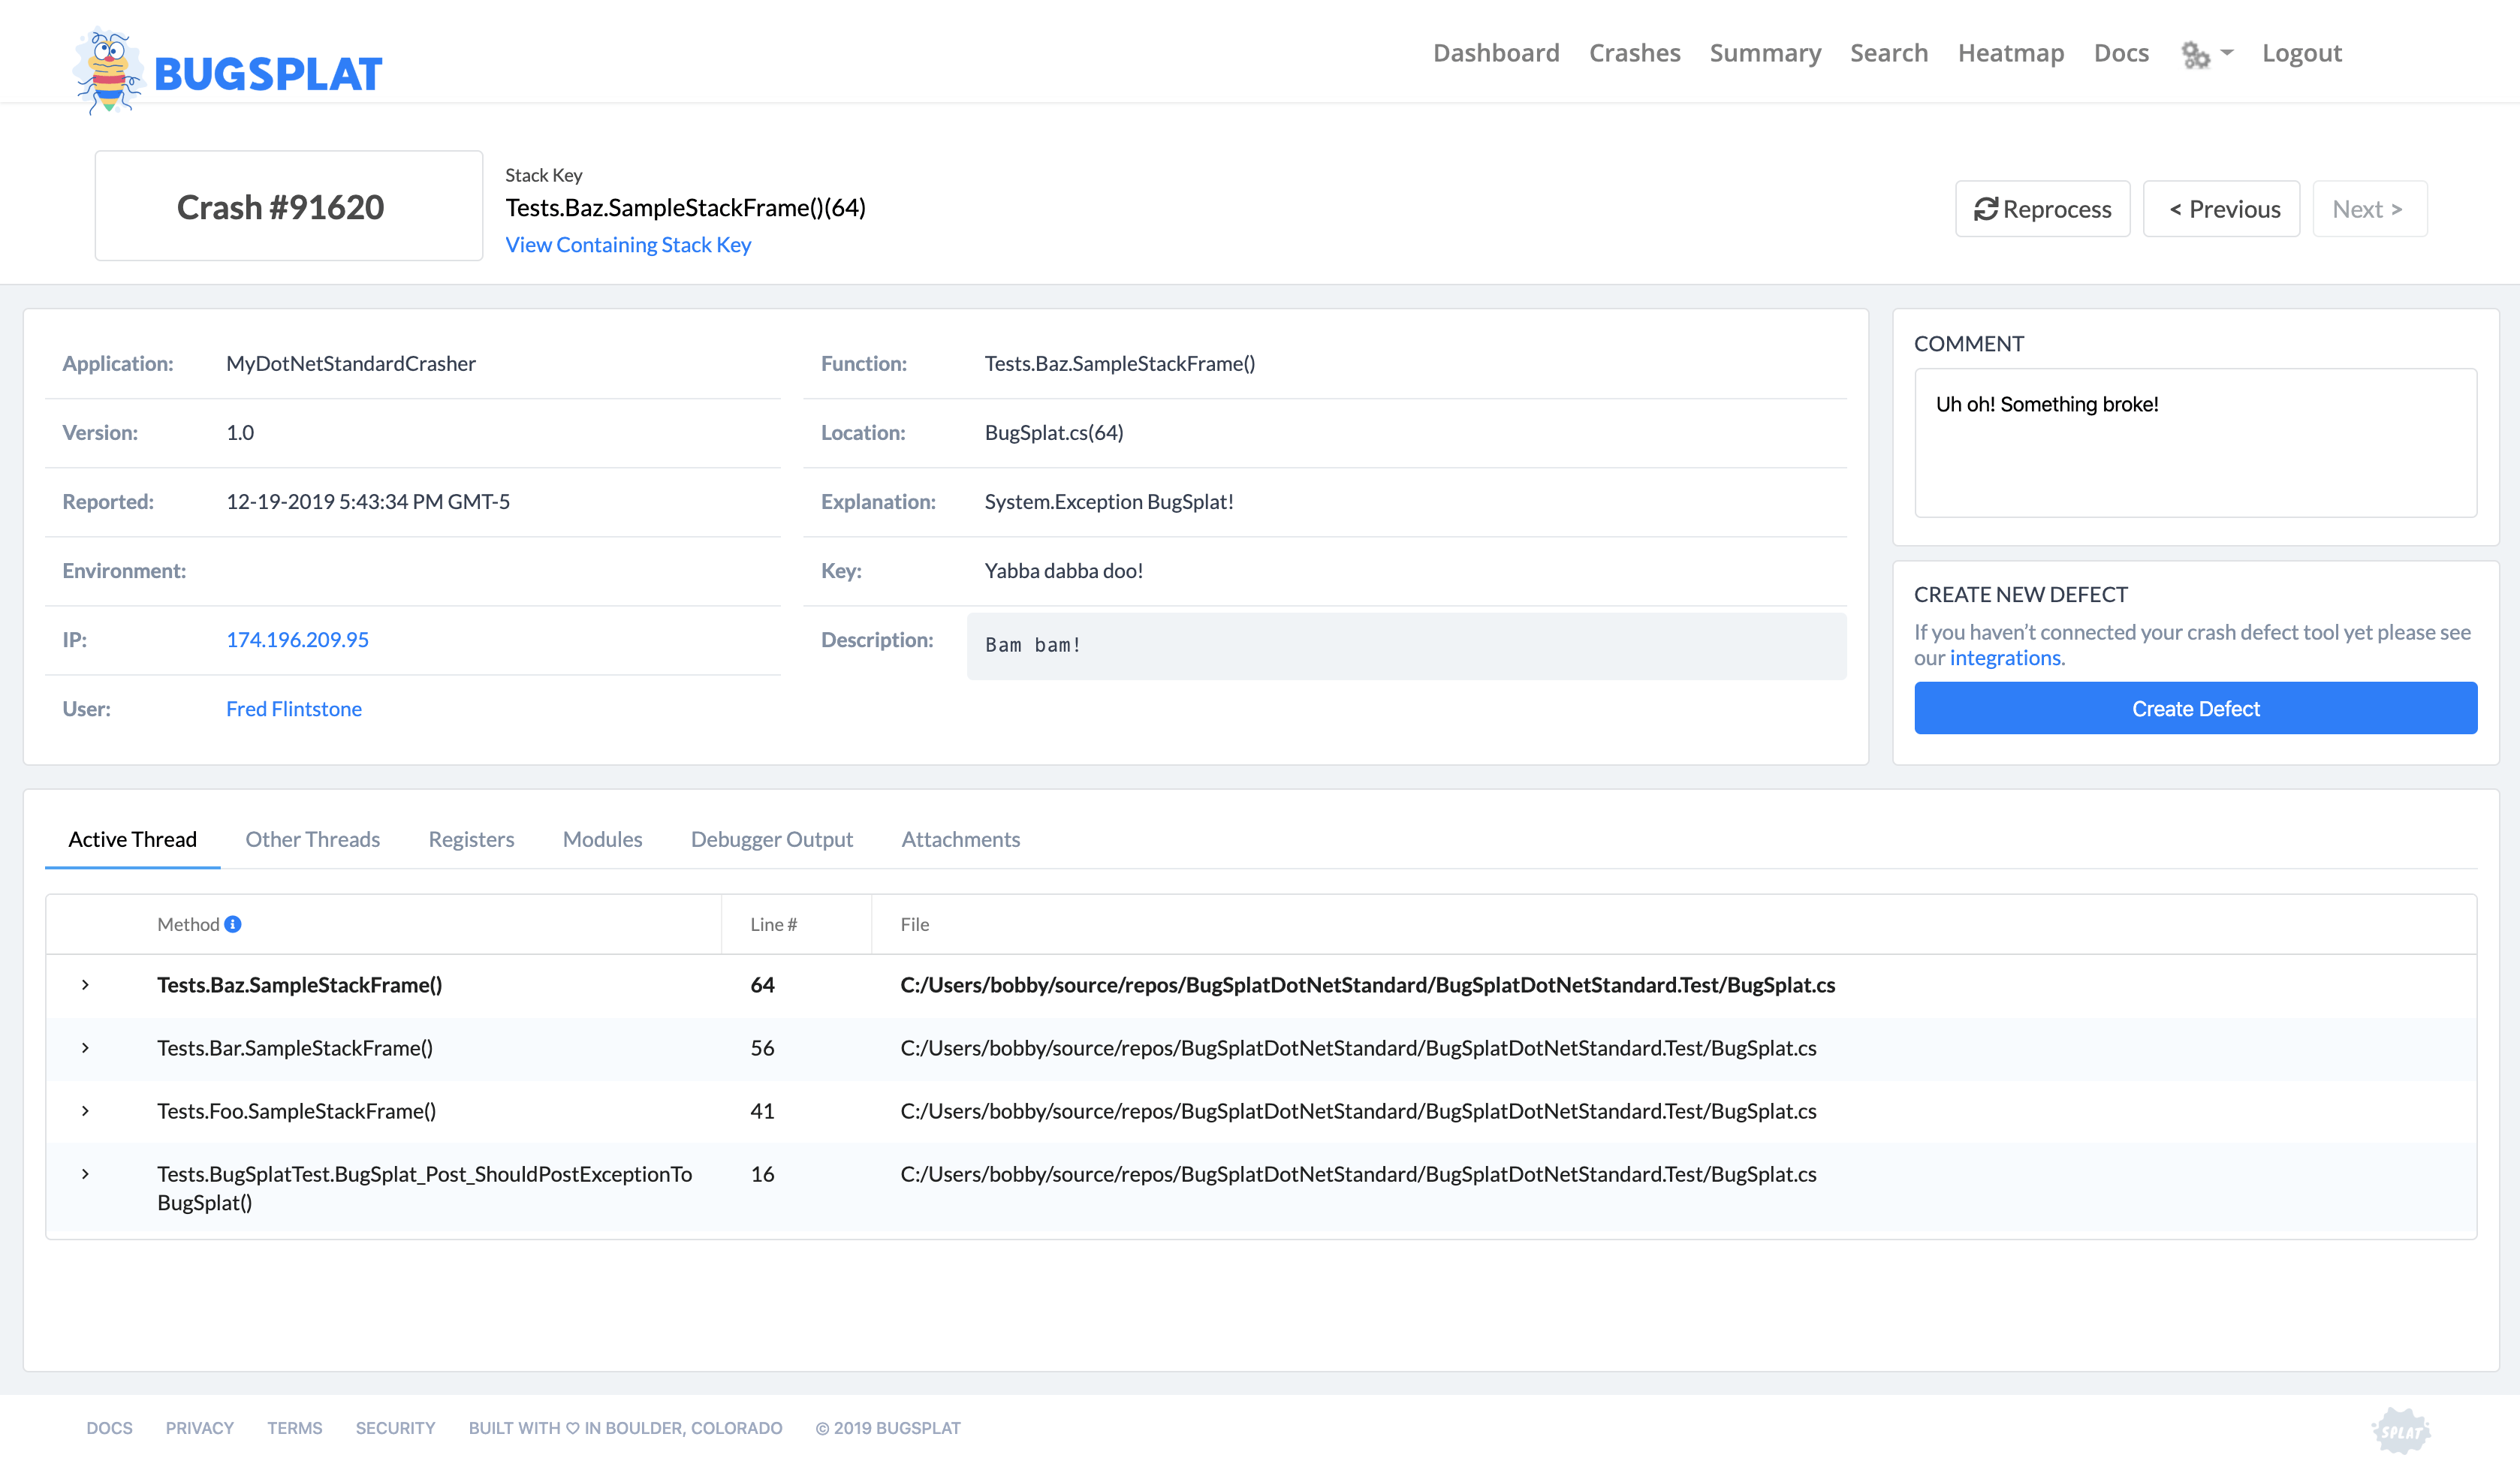The image size is (2520, 1458).
Task: Open the Search page
Action: click(1889, 53)
